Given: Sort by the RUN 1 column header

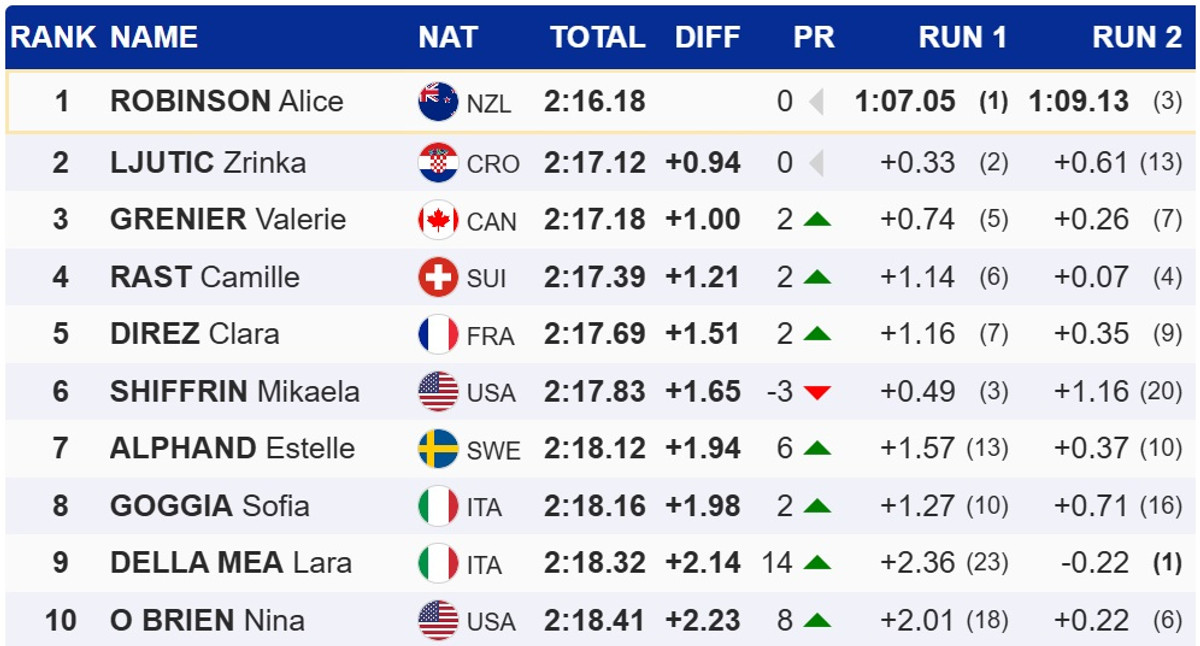Looking at the screenshot, I should pyautogui.click(x=962, y=38).
